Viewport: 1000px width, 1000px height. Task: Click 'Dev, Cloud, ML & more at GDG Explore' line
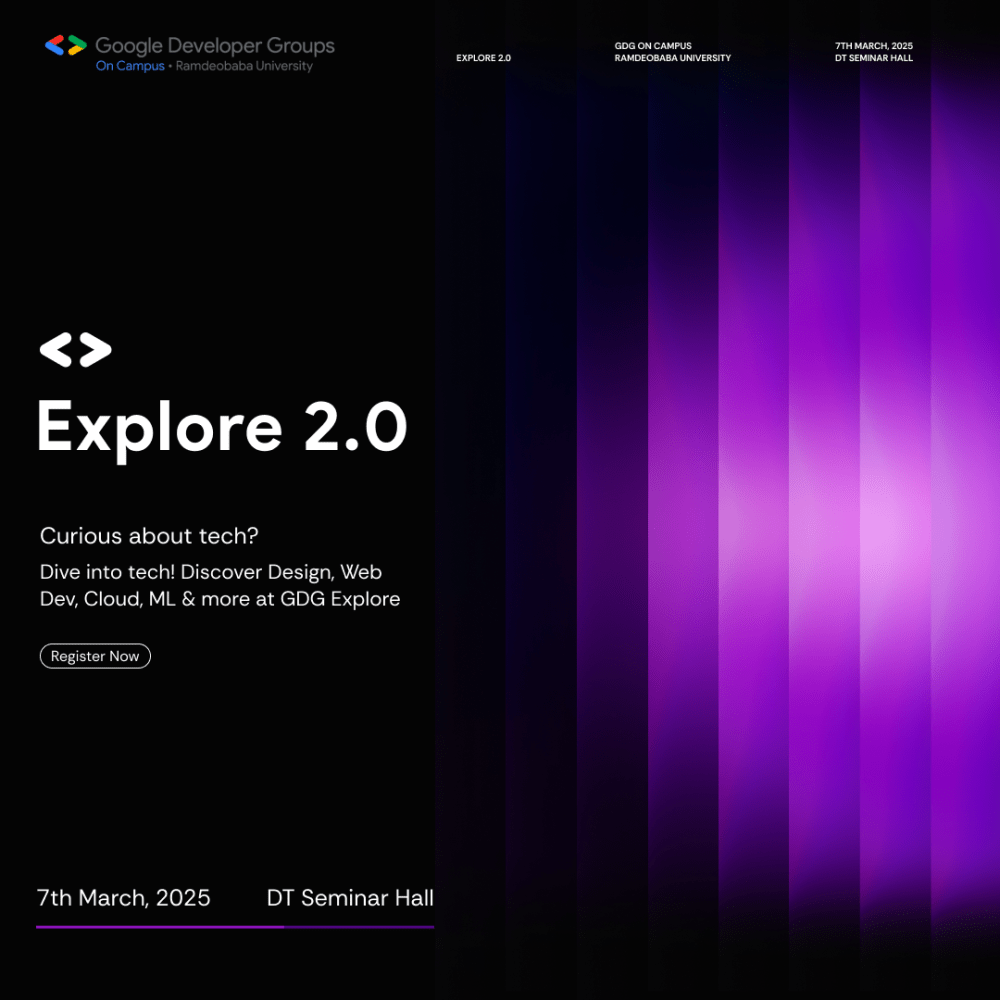point(220,599)
